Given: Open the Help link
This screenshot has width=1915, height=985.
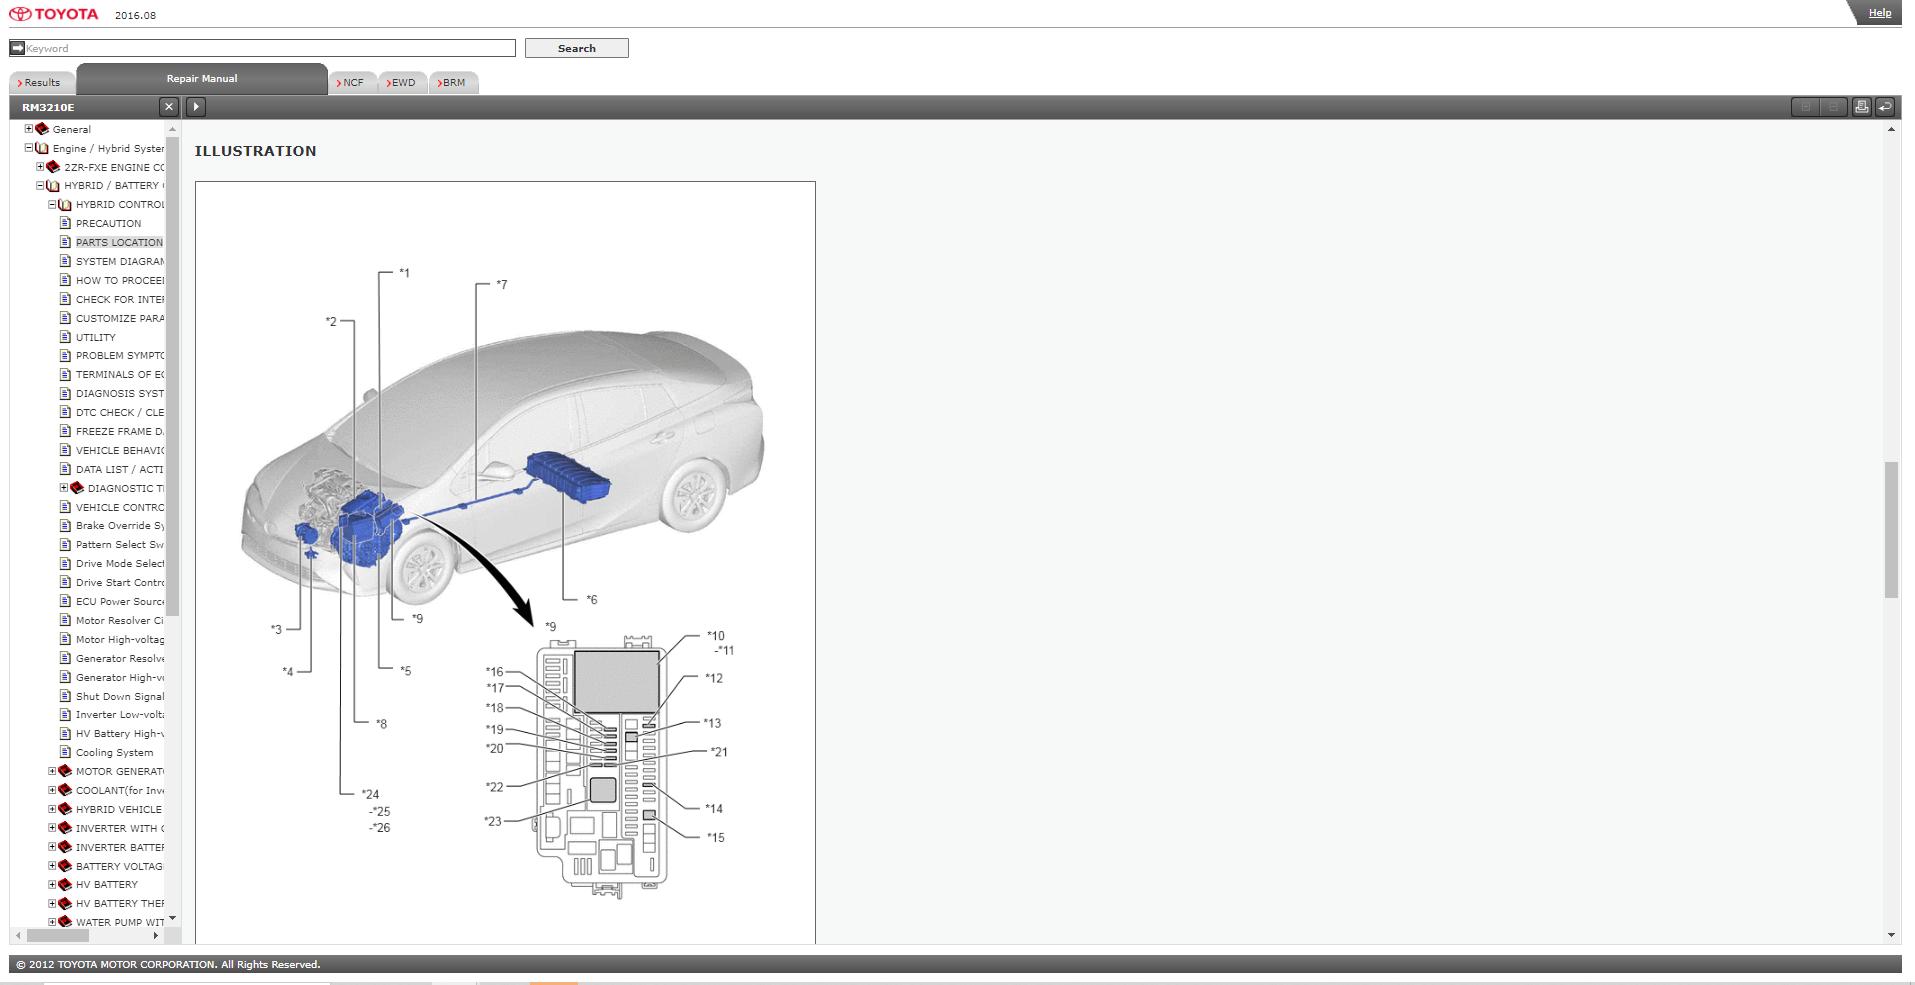Looking at the screenshot, I should (1879, 13).
